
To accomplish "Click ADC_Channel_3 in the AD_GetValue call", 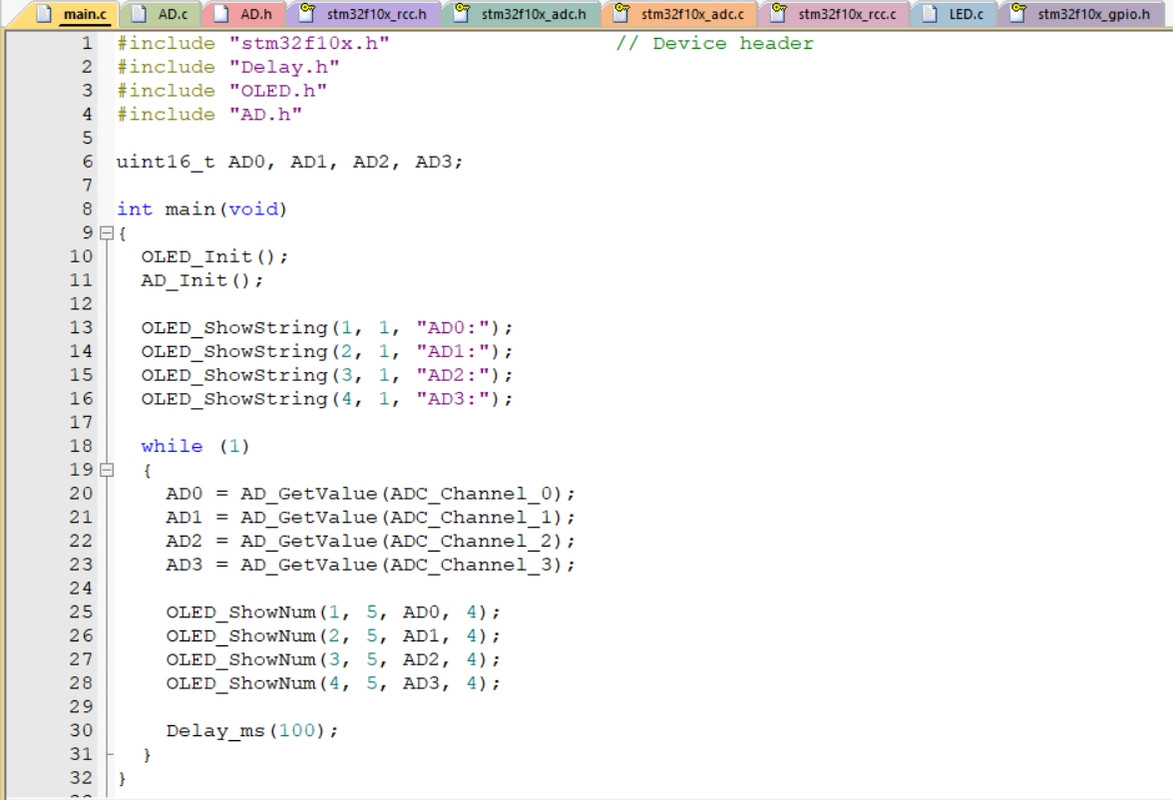I will click(x=471, y=565).
